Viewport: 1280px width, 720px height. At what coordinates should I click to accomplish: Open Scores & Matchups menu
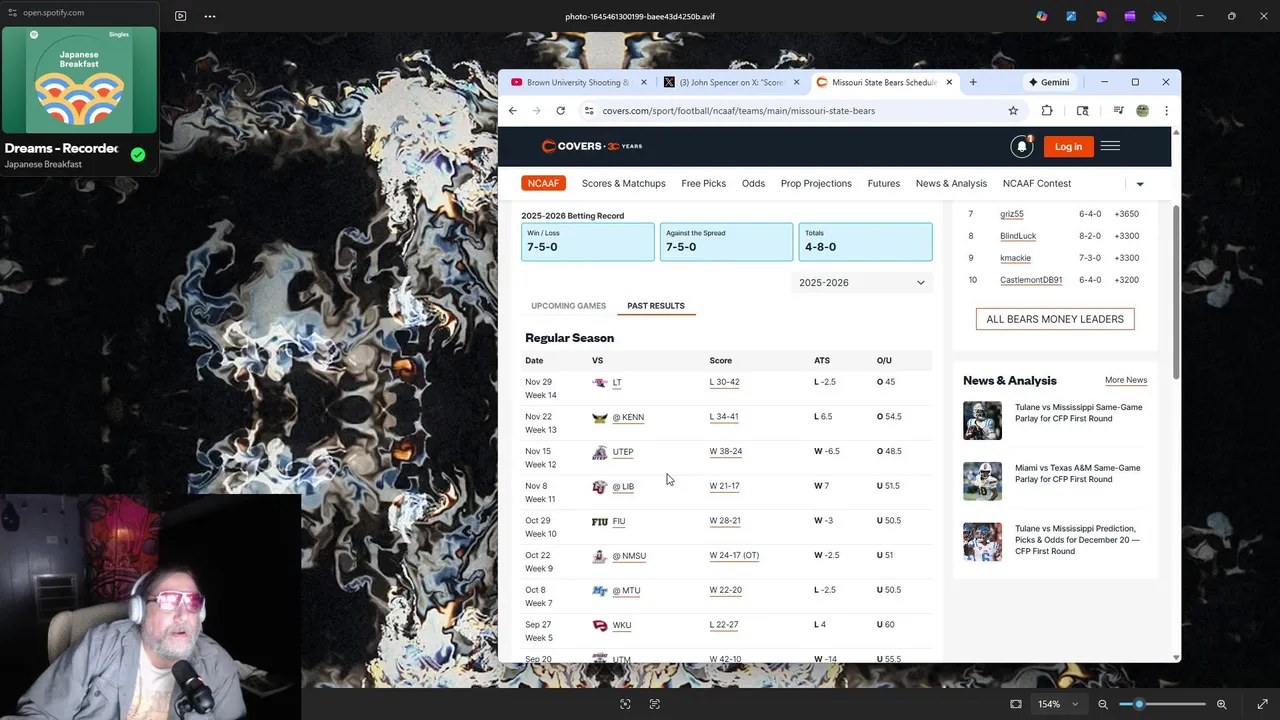623,184
